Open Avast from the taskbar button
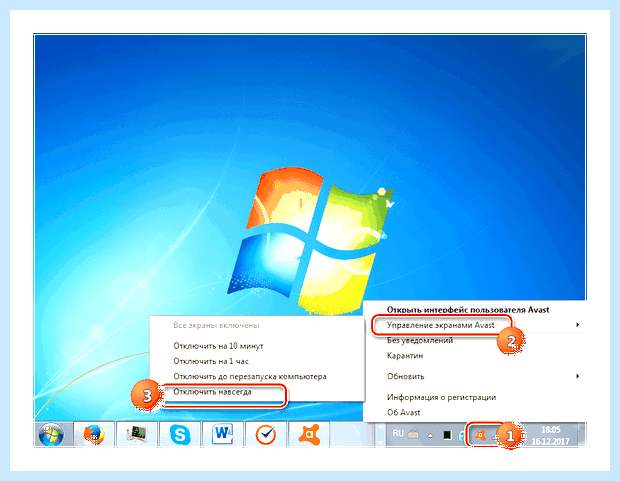Screen dimensions: 620x481 point(309,434)
